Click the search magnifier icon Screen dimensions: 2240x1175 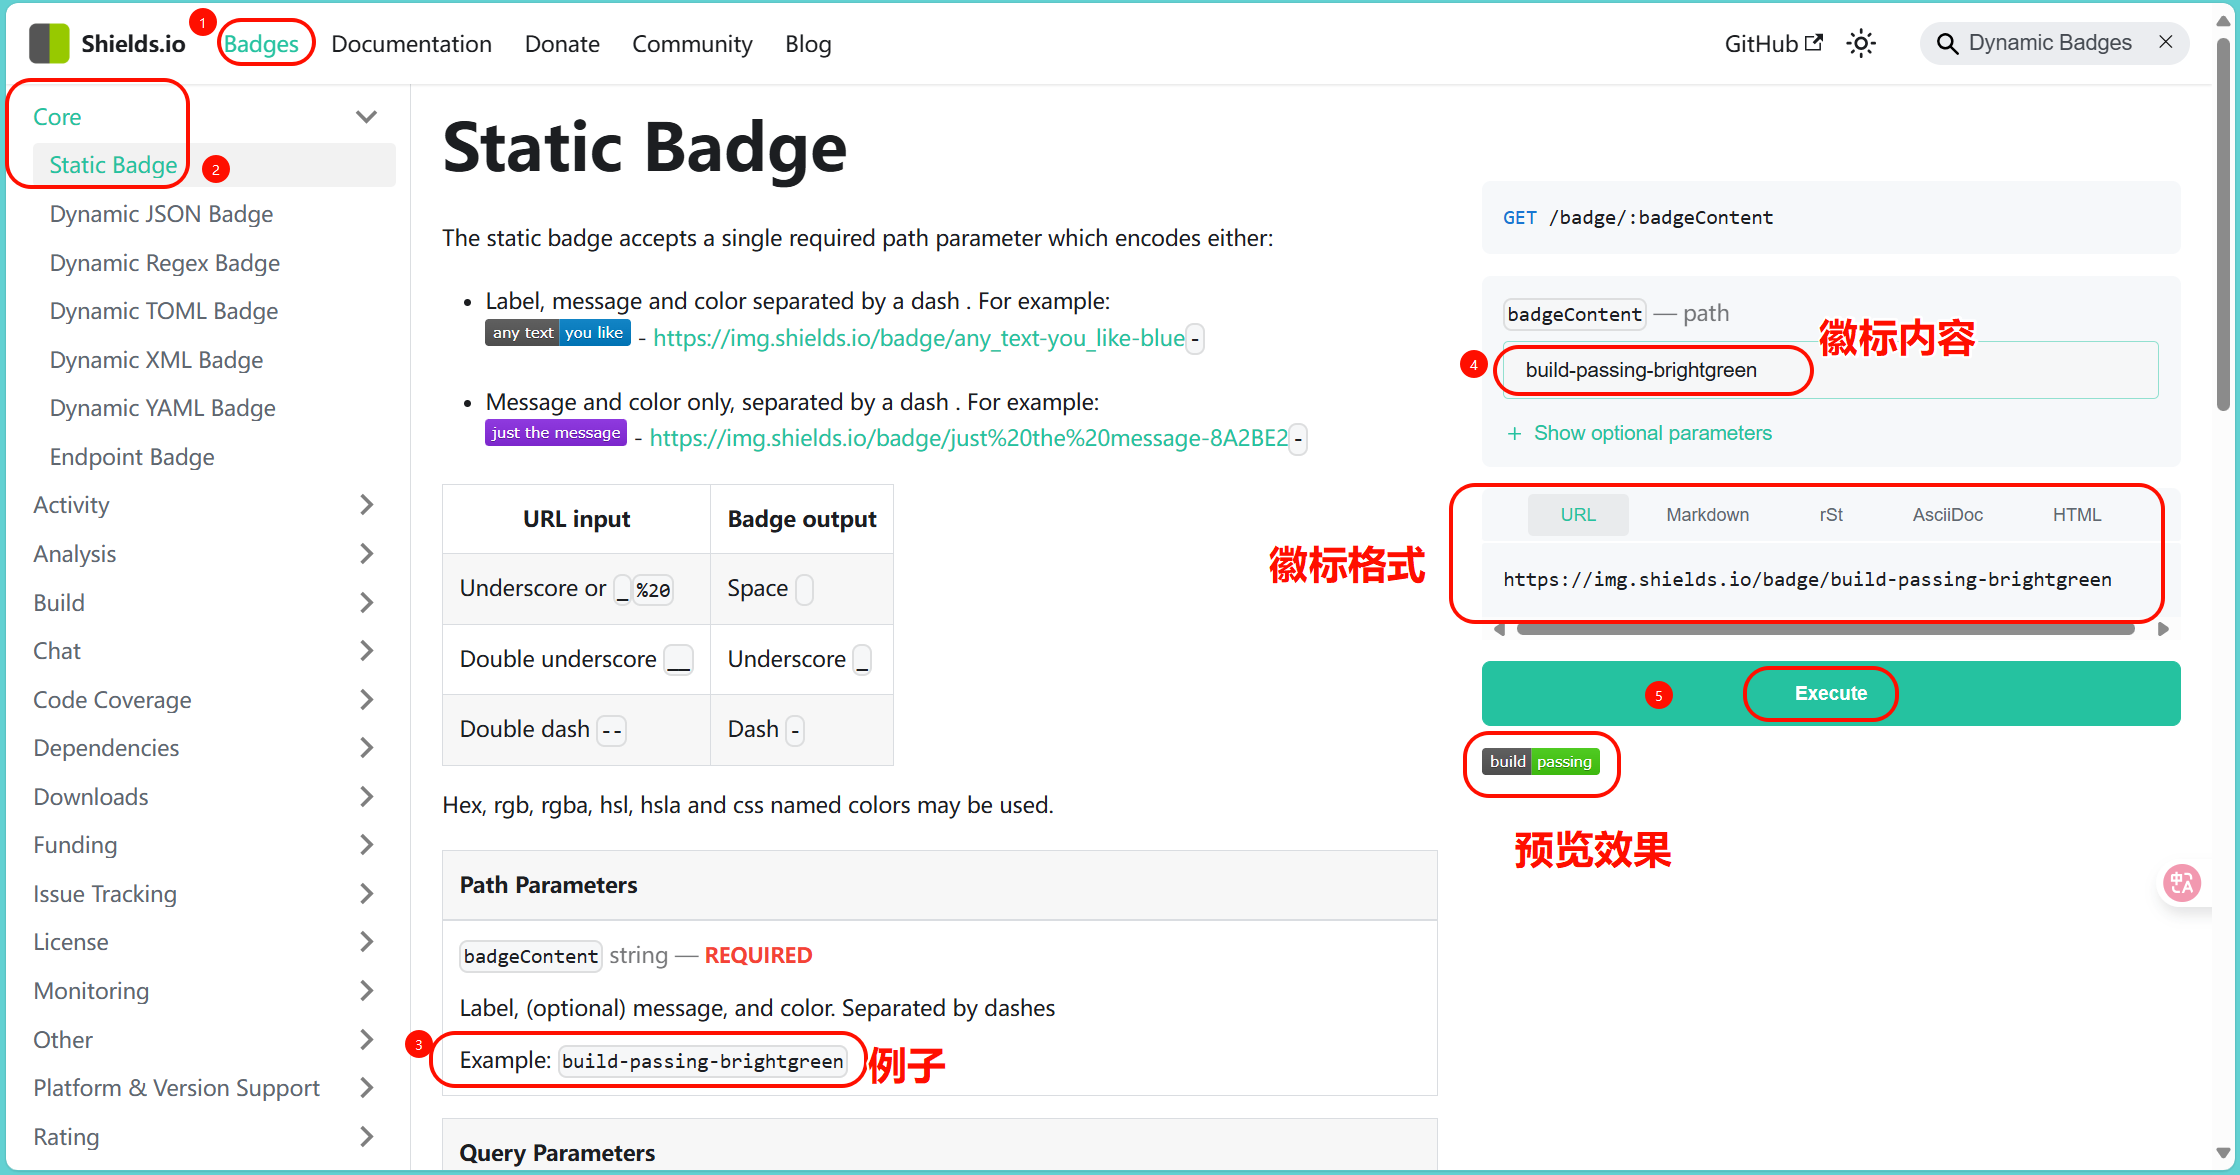coord(1946,44)
